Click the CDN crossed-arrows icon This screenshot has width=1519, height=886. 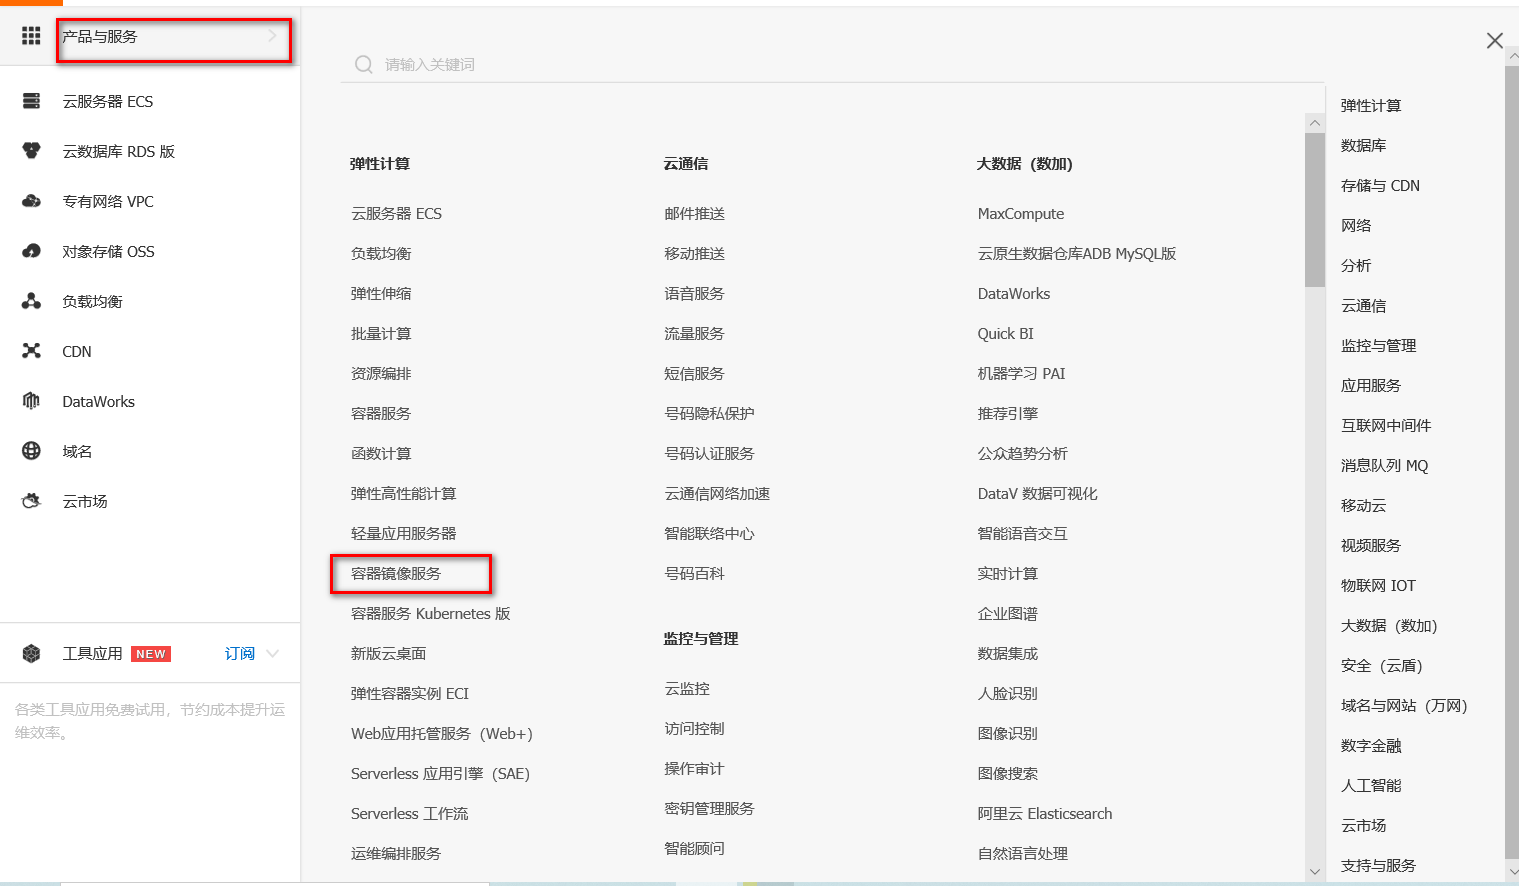31,351
